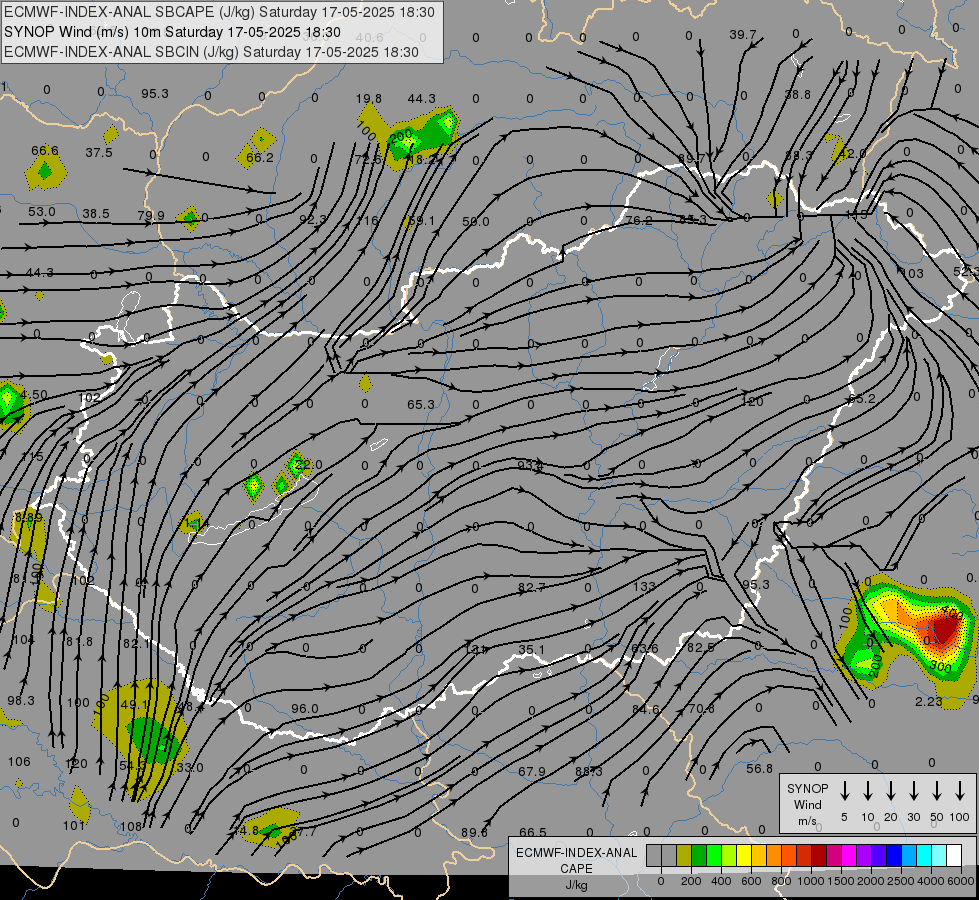Select the SBCIN title line at top

211,52
